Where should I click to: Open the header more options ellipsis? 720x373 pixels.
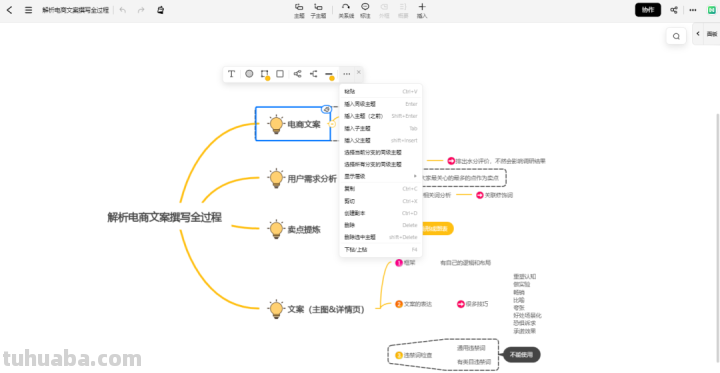click(x=693, y=10)
